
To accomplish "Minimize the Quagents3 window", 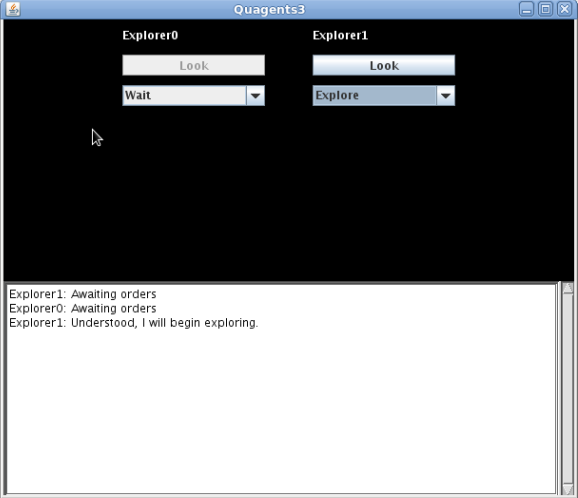I will pos(526,9).
